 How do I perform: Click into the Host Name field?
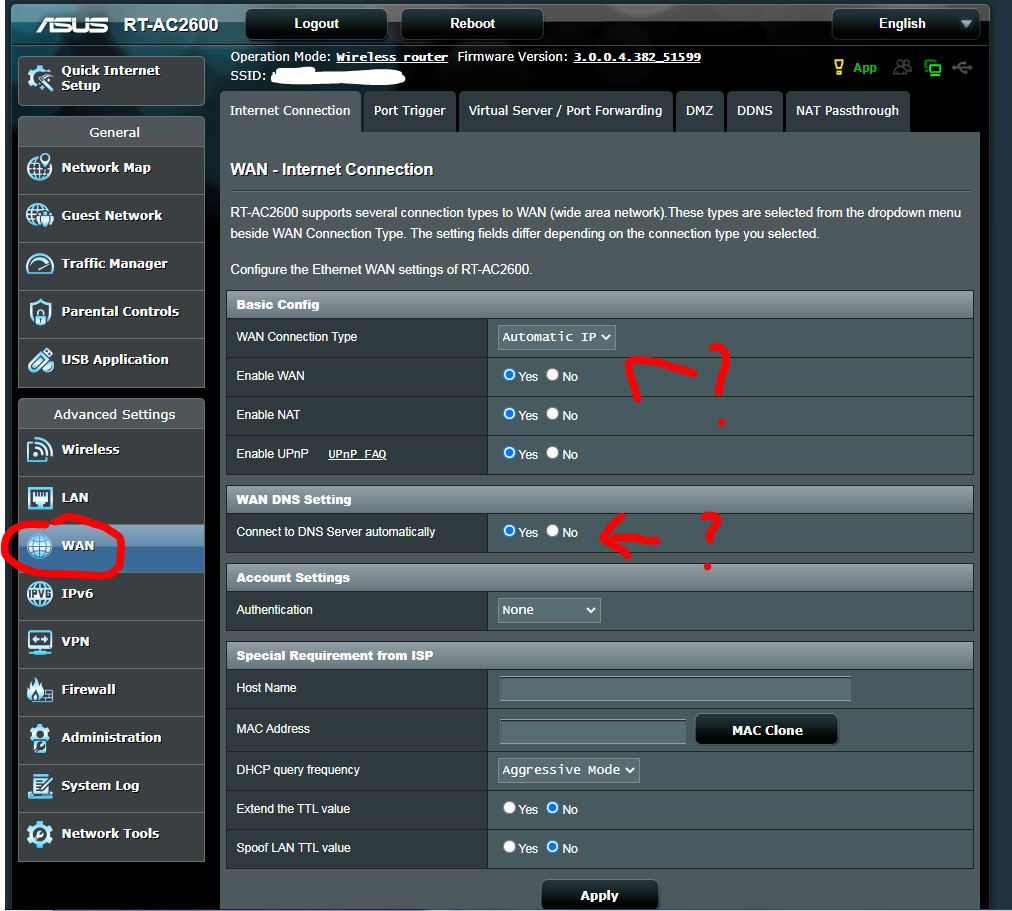click(x=675, y=688)
